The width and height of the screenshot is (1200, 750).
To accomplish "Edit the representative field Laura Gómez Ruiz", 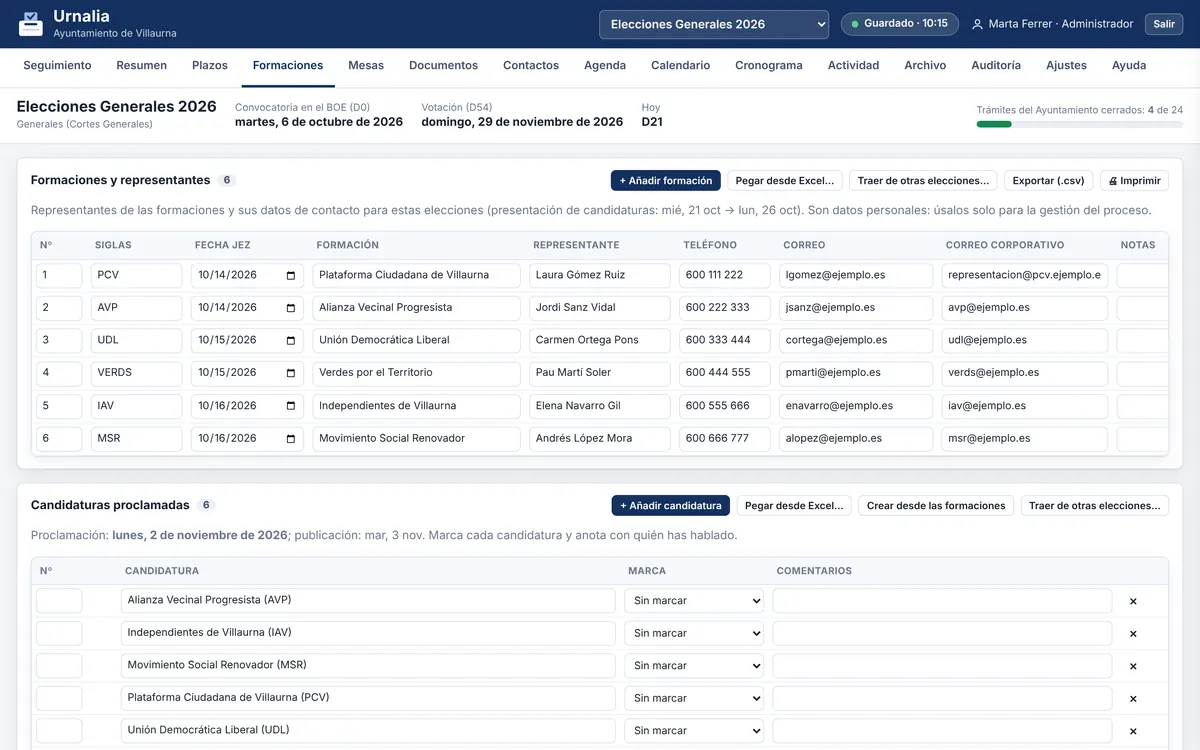I will tap(600, 275).
